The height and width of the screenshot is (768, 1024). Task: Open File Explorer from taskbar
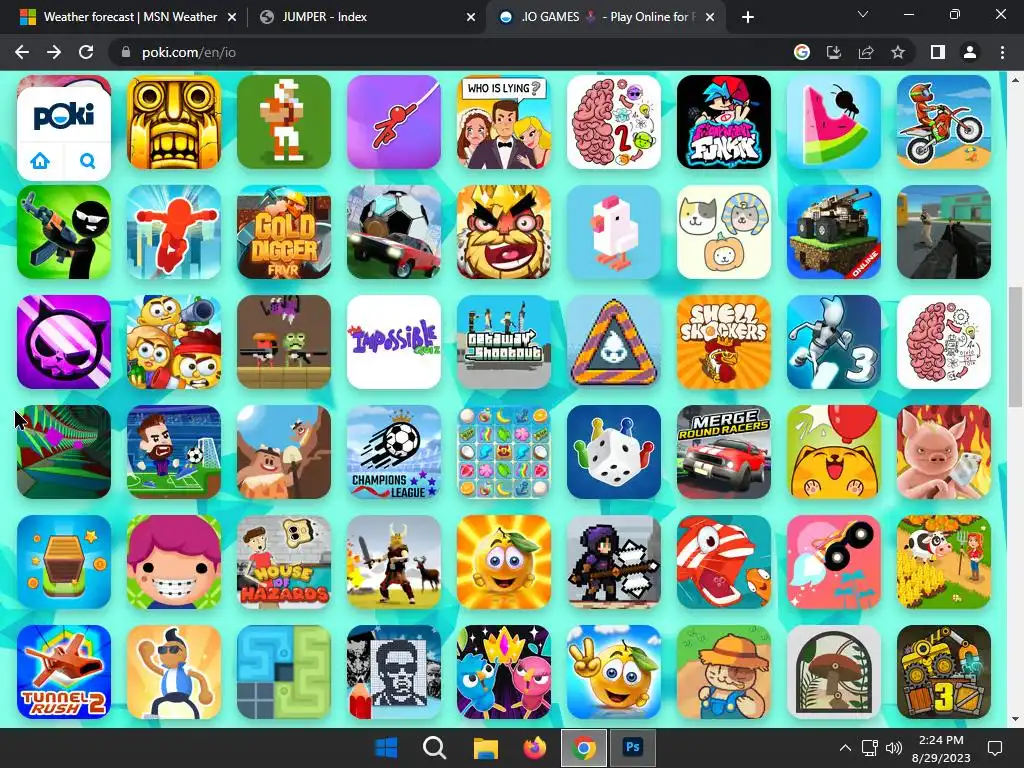[x=485, y=747]
